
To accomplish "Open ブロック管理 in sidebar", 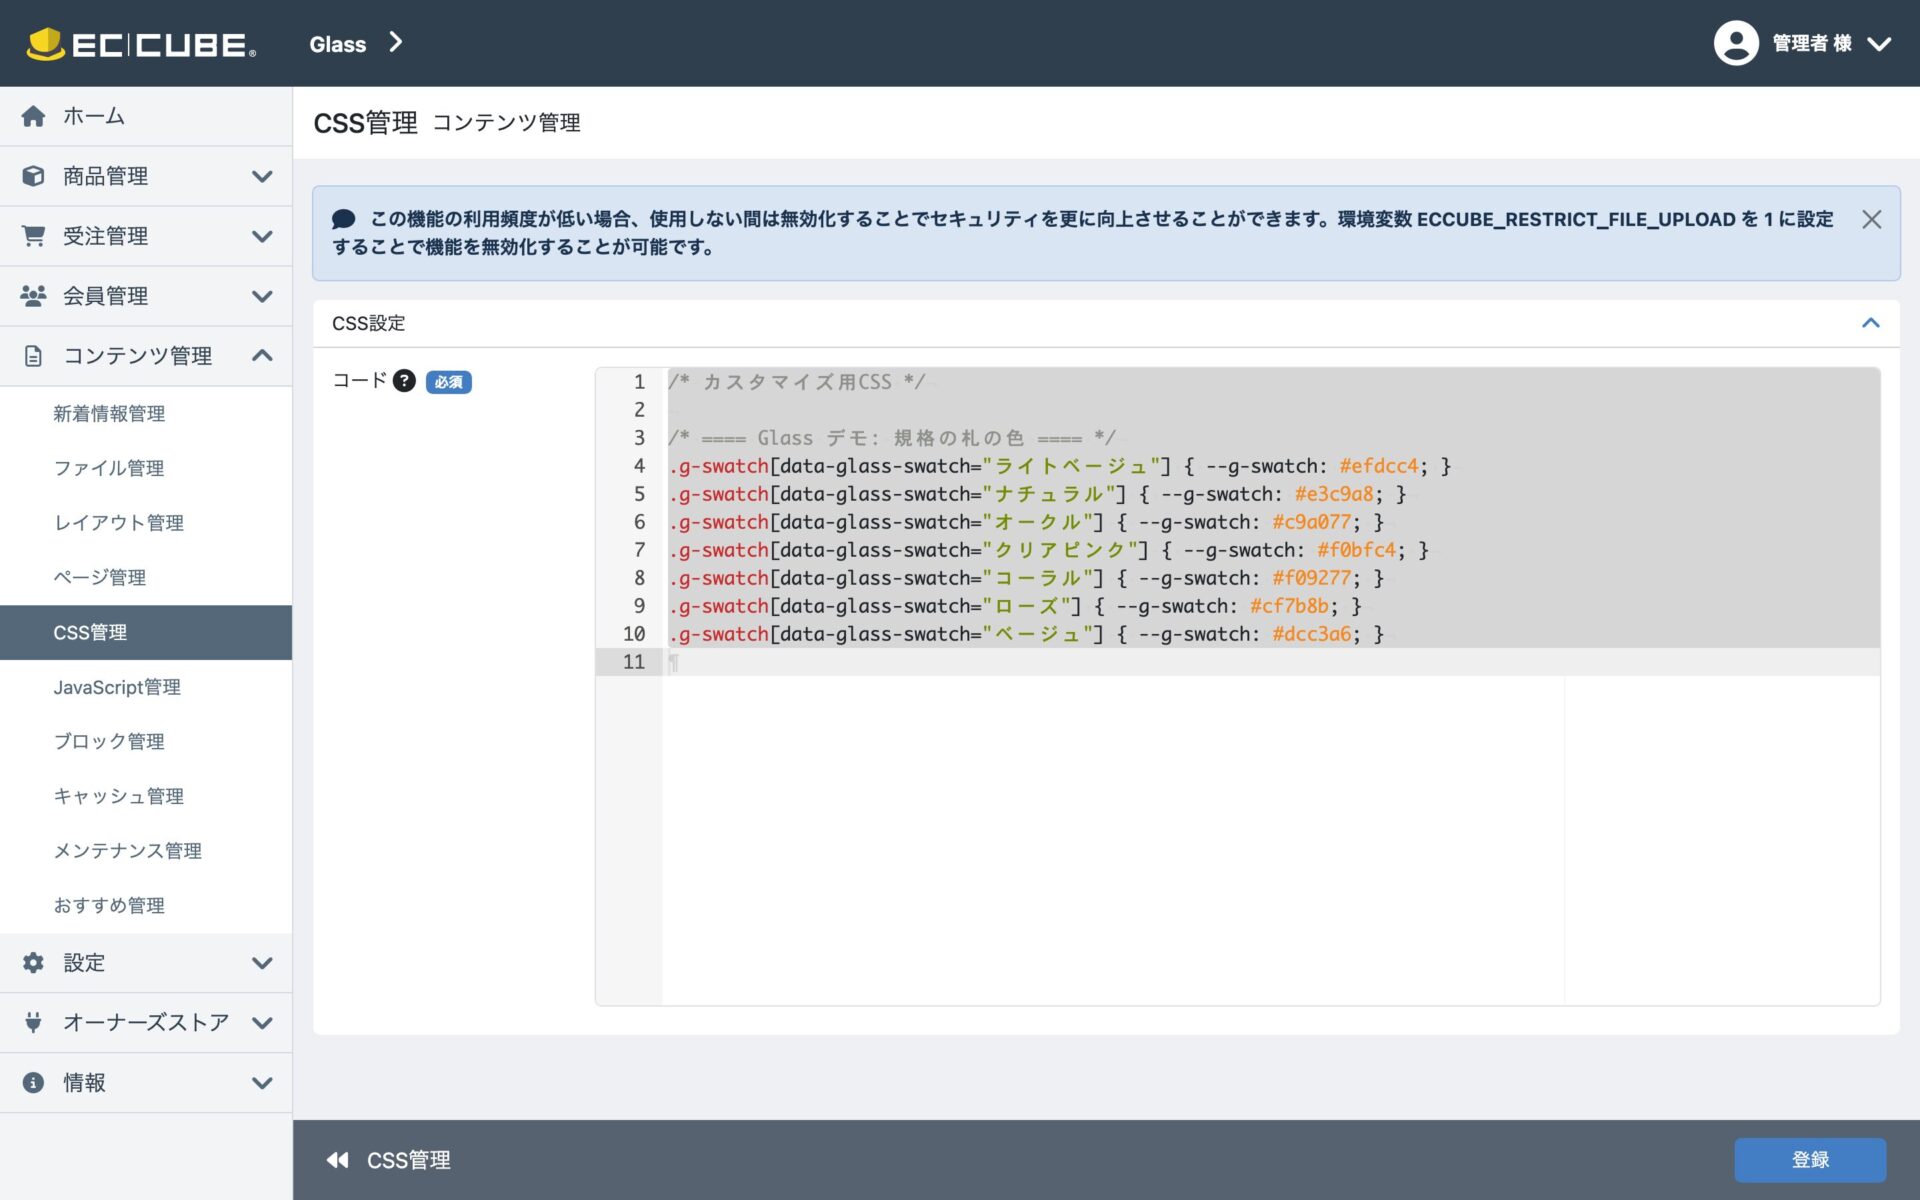I will (146, 741).
